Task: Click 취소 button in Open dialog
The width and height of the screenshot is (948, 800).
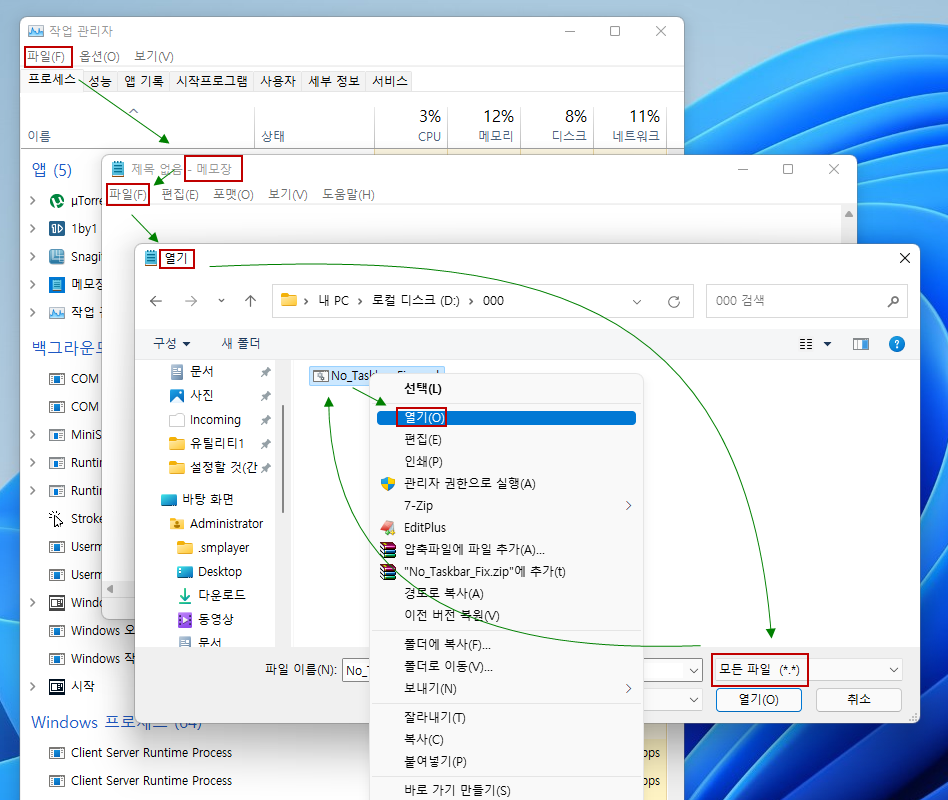Action: pos(859,700)
